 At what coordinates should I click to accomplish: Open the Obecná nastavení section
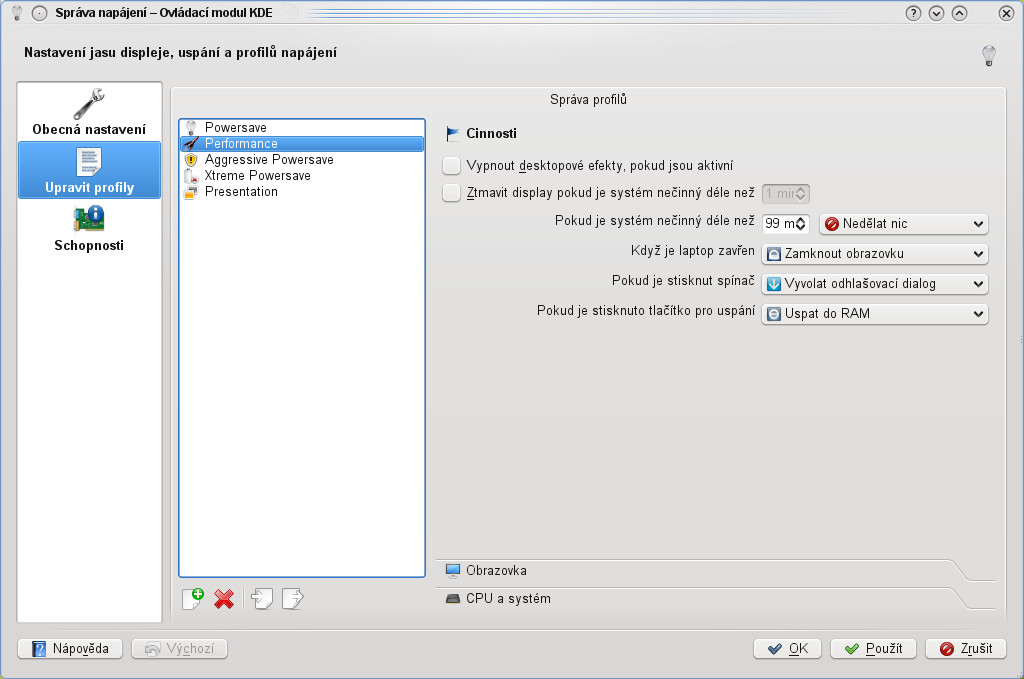pyautogui.click(x=89, y=112)
